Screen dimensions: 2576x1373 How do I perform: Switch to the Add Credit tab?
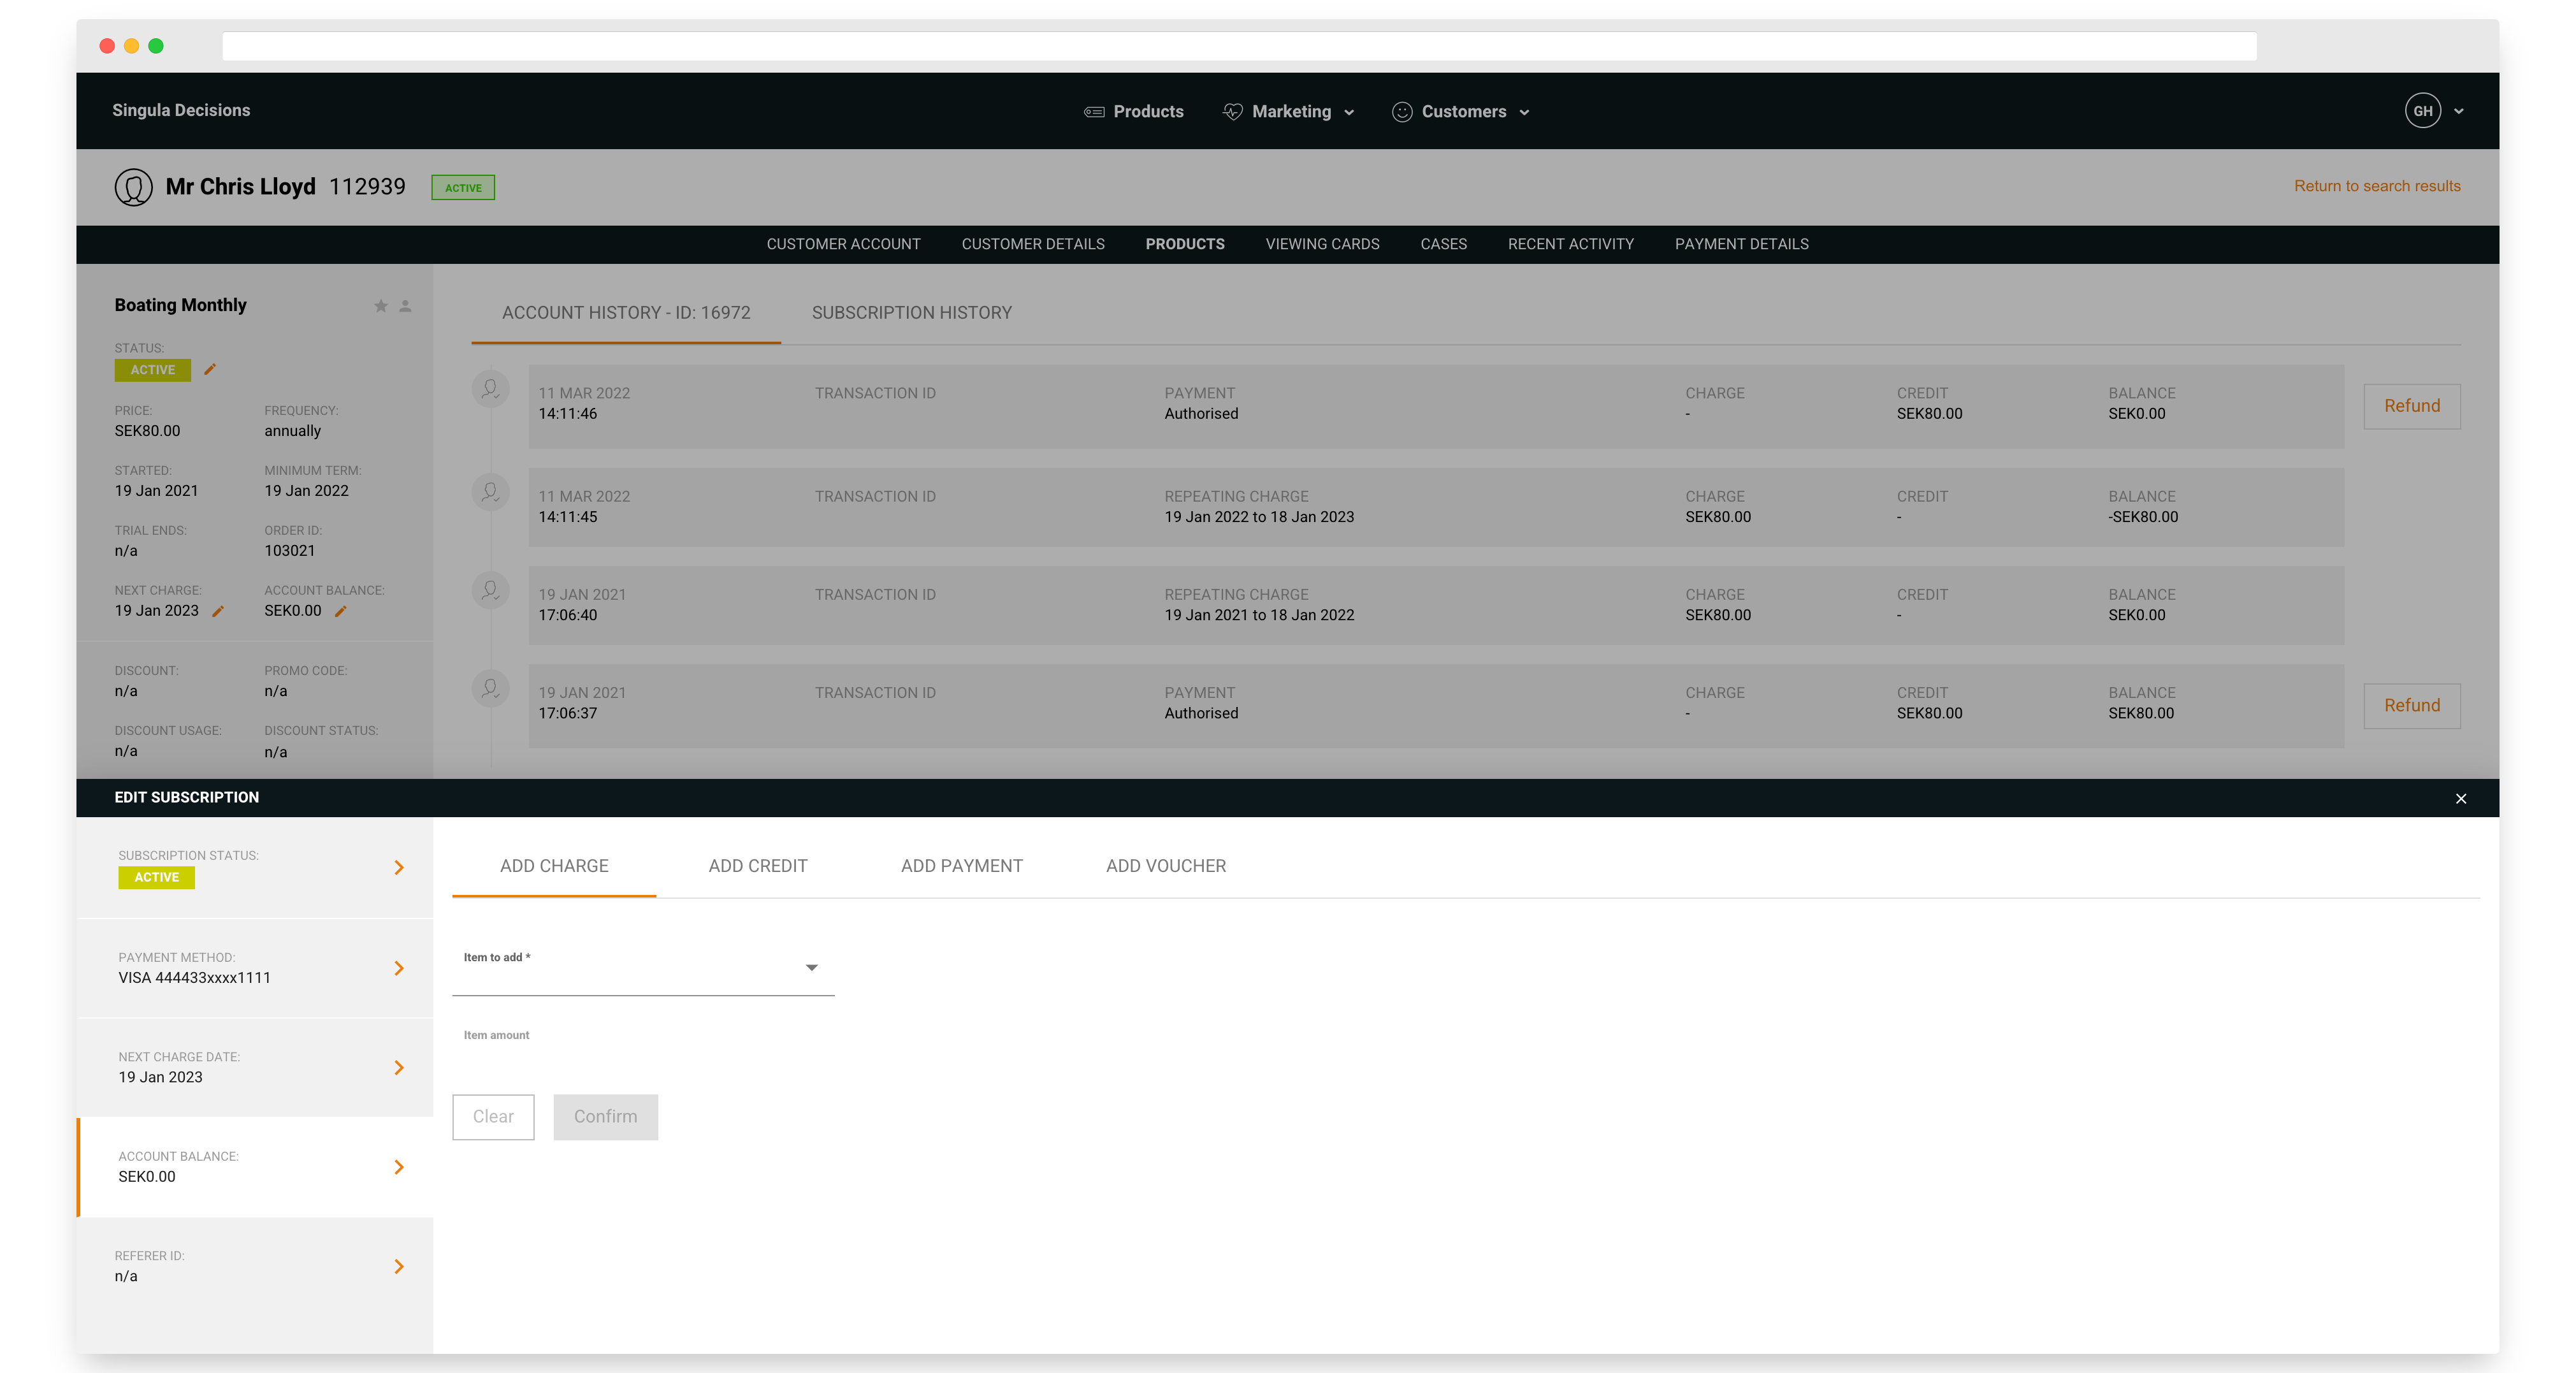(x=757, y=866)
